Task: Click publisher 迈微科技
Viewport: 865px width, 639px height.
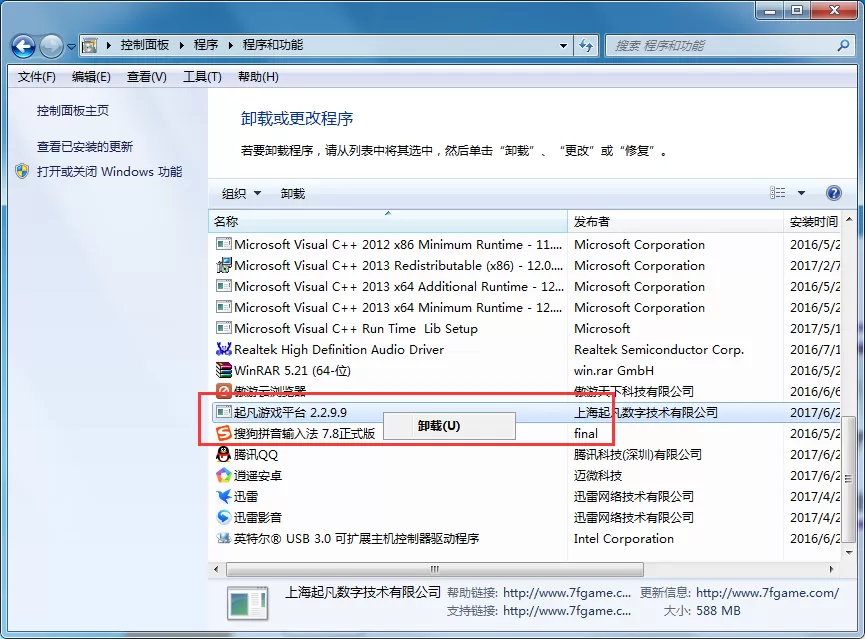Action: pos(597,475)
